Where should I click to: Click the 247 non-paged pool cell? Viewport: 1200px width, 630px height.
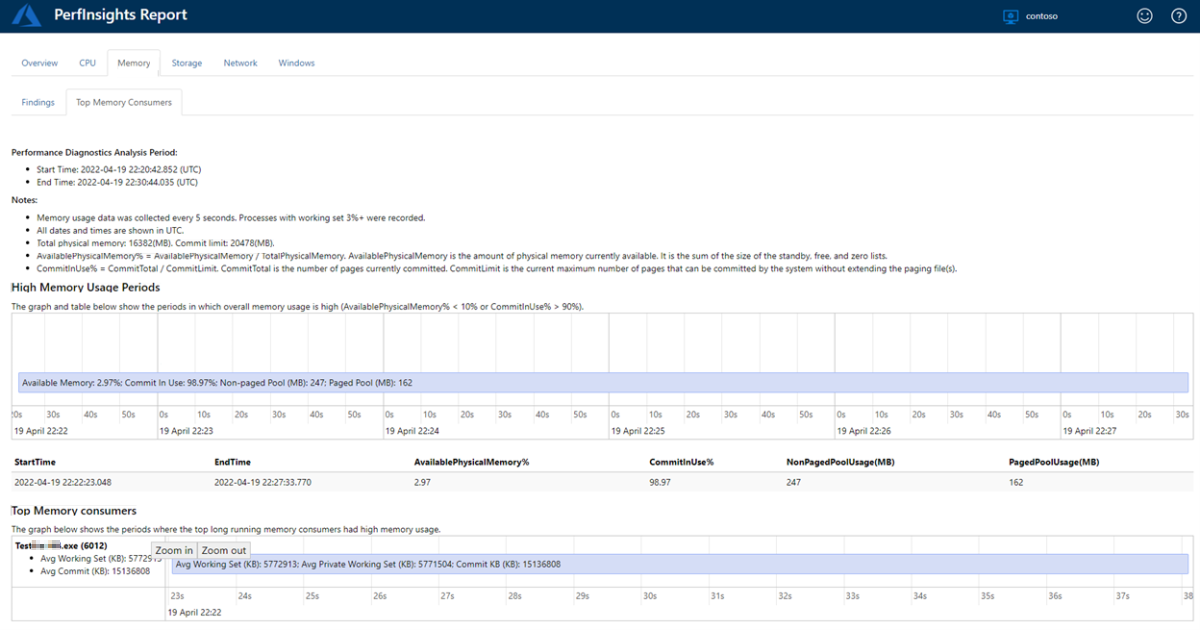794,481
